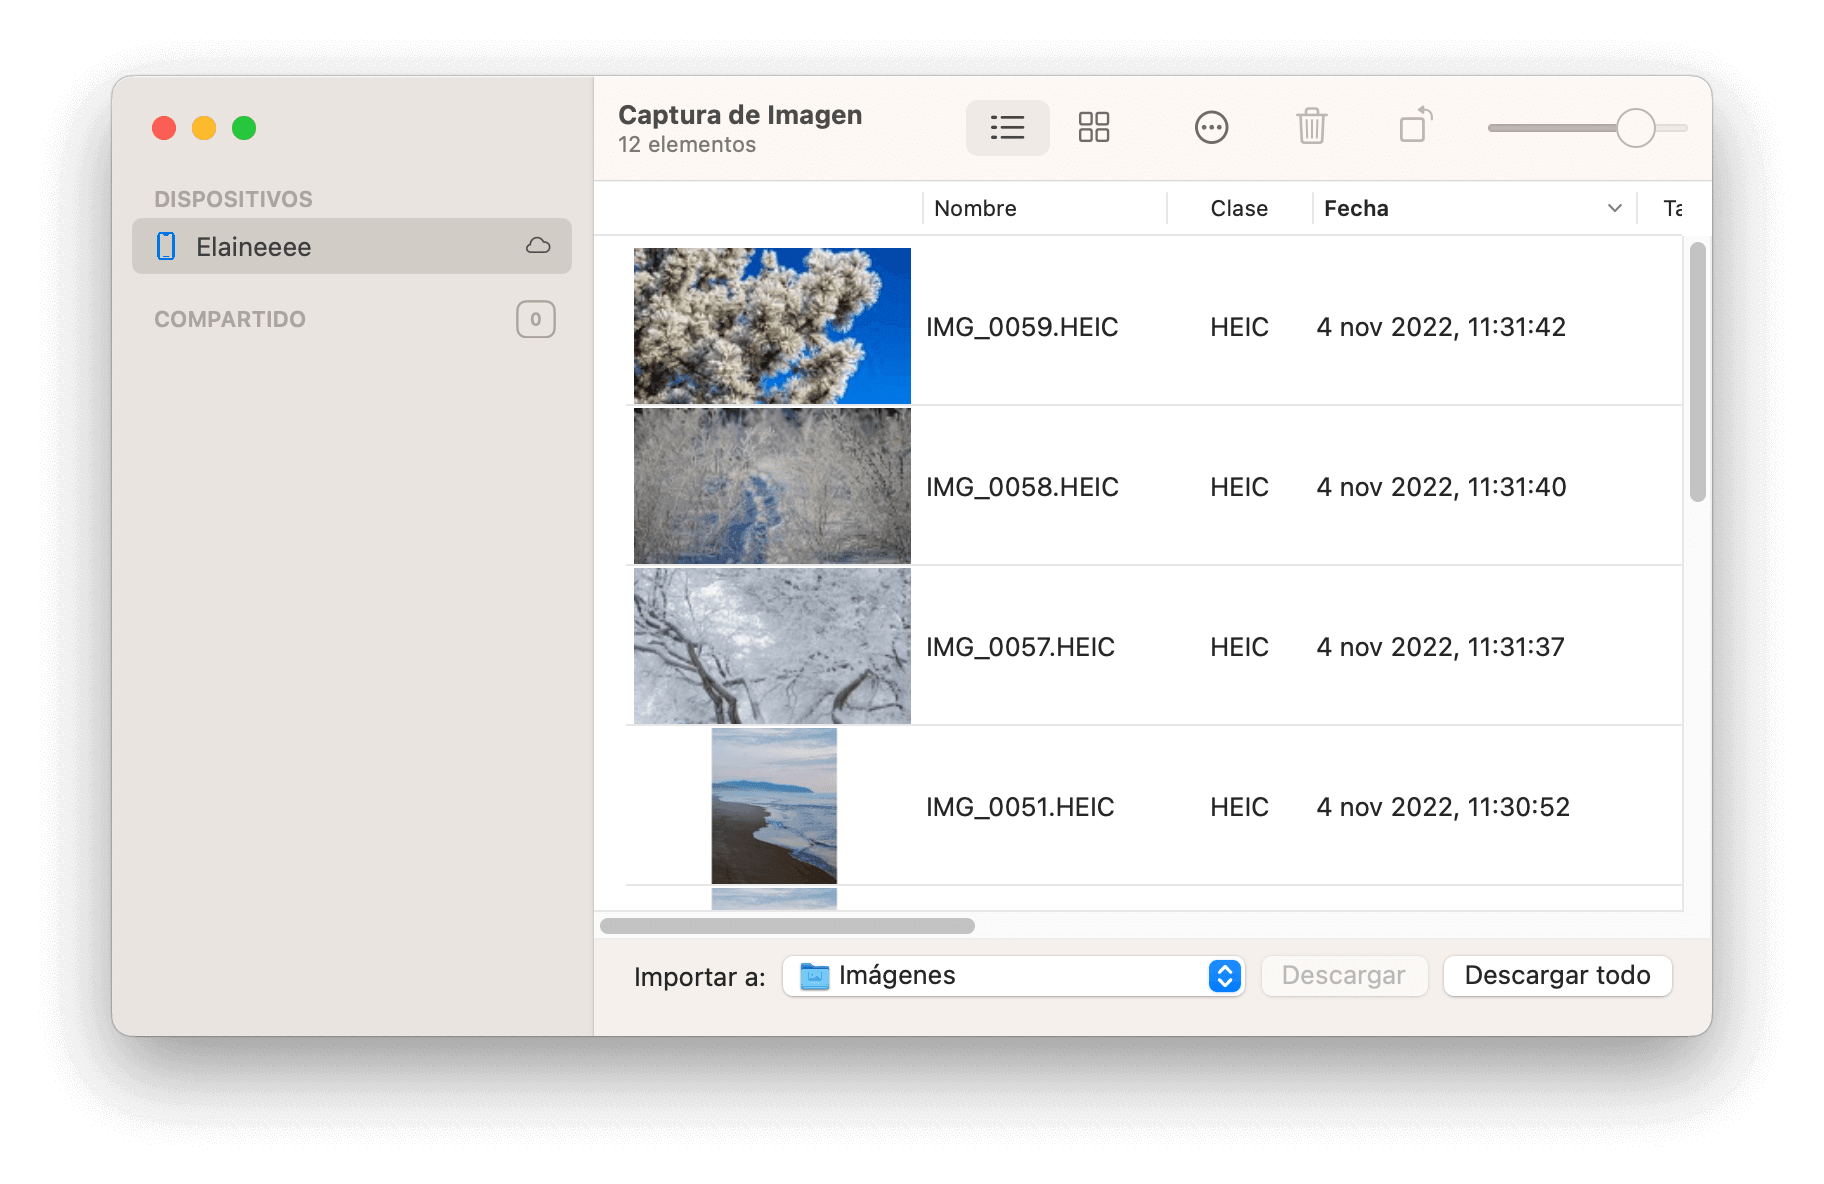The width and height of the screenshot is (1824, 1184).
Task: Click the Compartido section header
Action: [230, 319]
